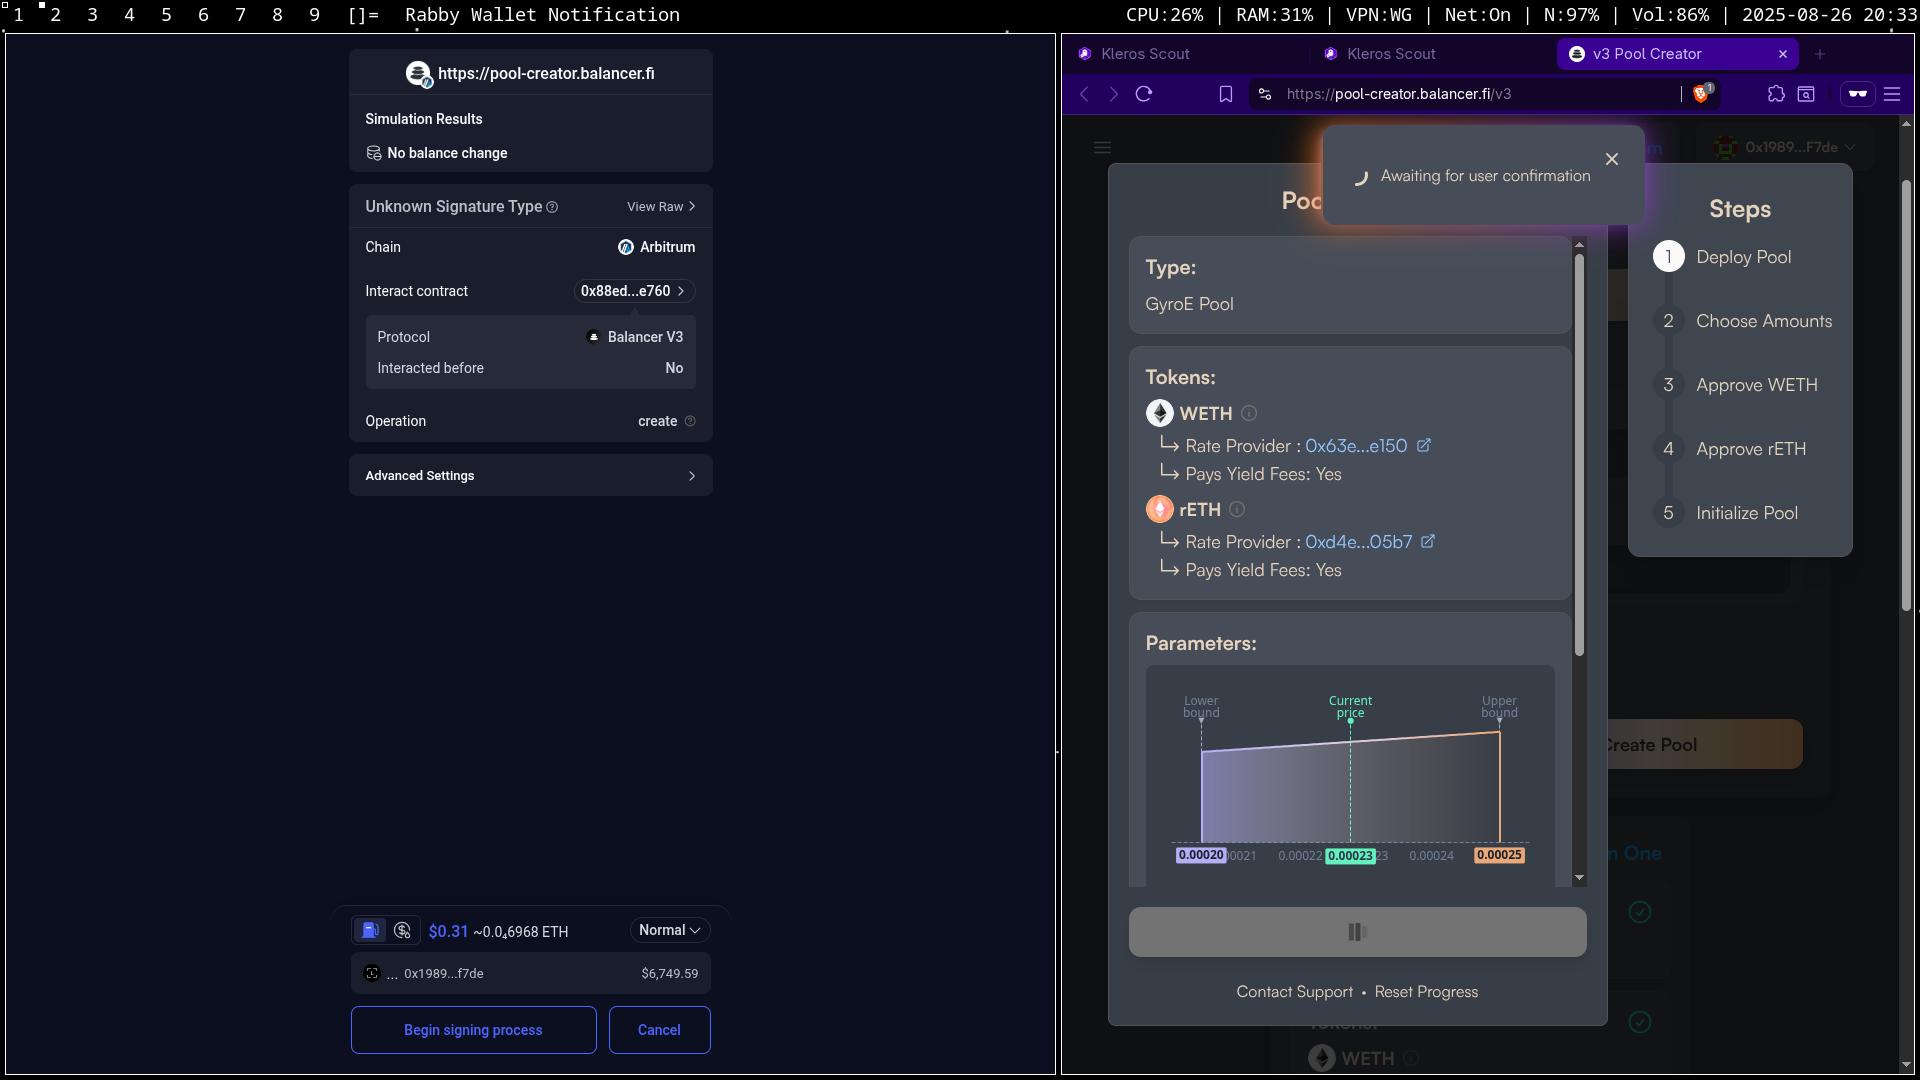
Task: Click the sidebar search panel icon
Action: (1806, 94)
